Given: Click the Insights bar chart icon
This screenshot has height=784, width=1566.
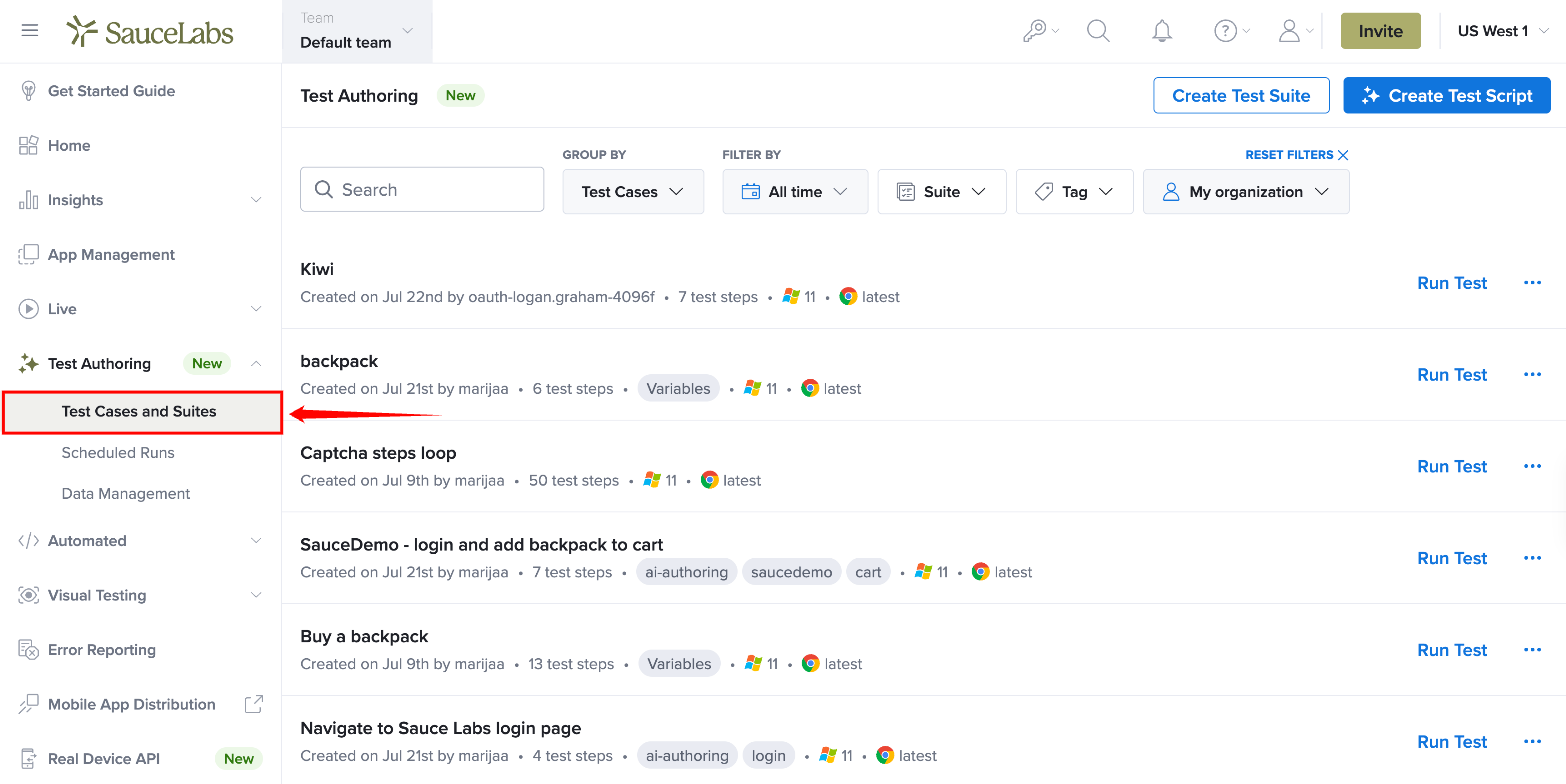Looking at the screenshot, I should coord(28,200).
